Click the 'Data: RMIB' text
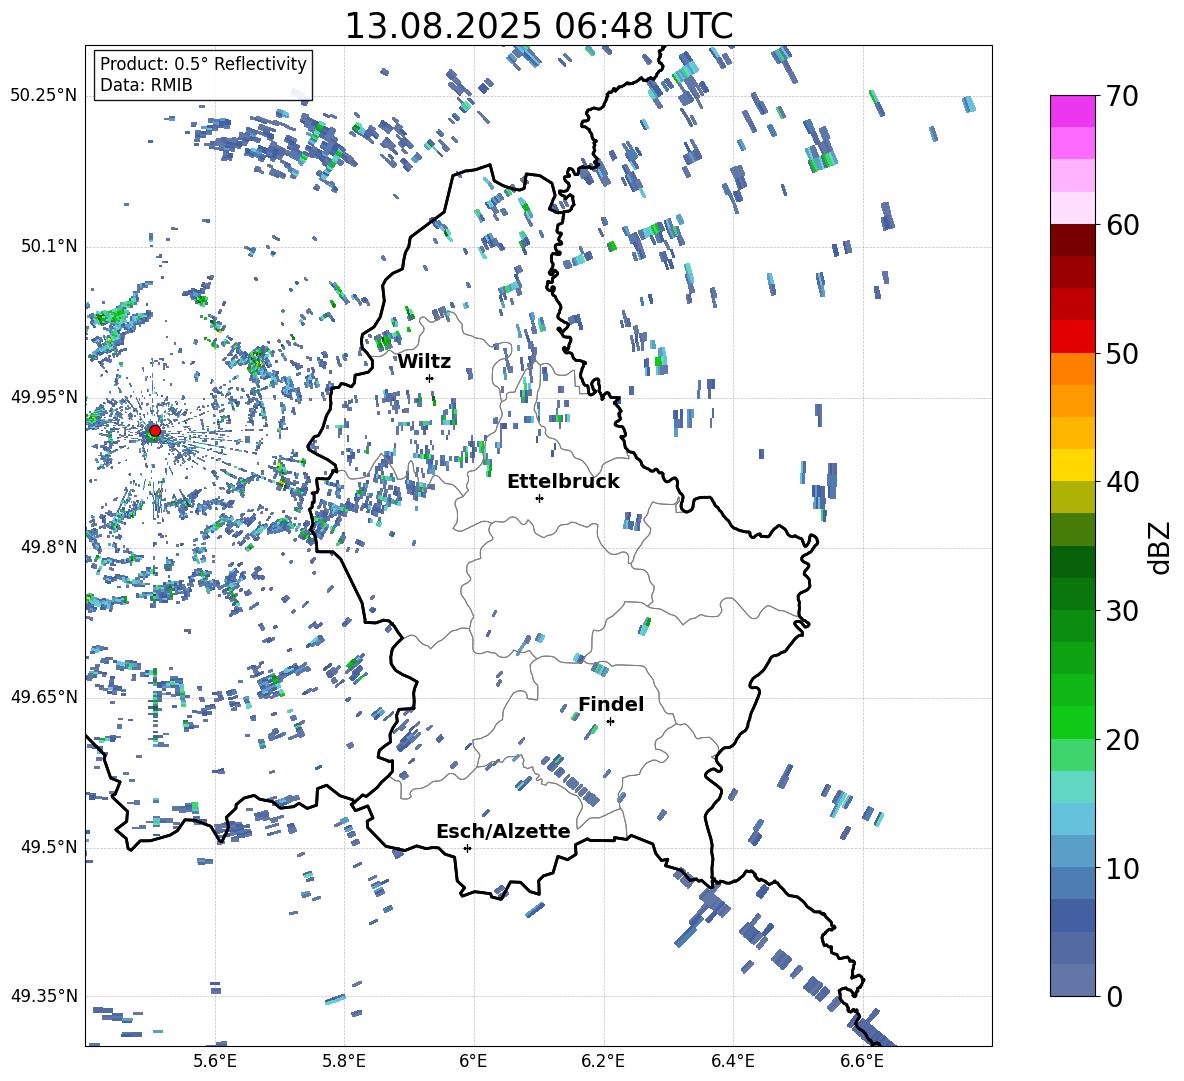This screenshot has height=1081, width=1184. (x=146, y=85)
